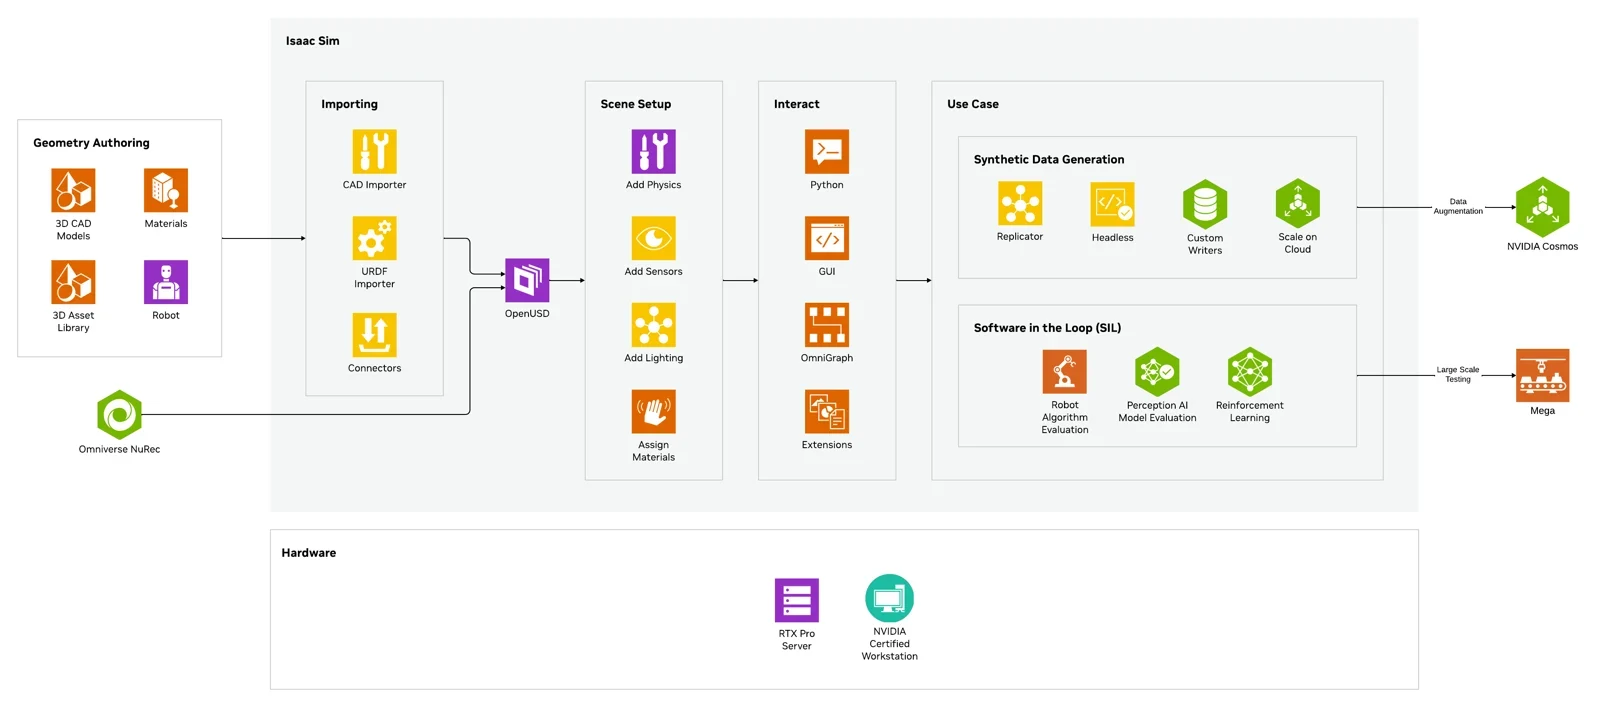Click the Use Case heading
The height and width of the screenshot is (707, 1600).
[973, 104]
